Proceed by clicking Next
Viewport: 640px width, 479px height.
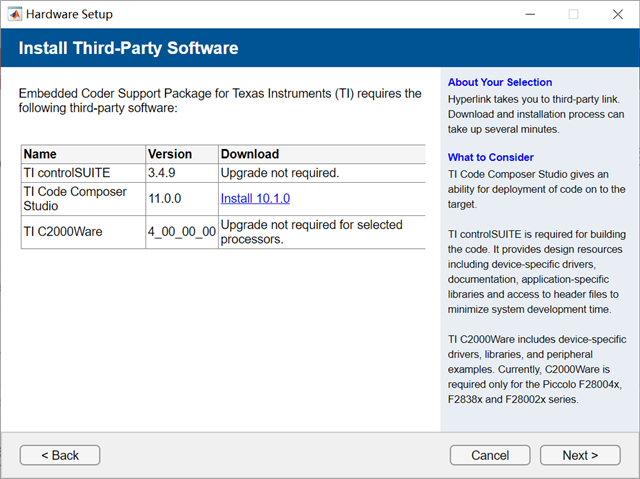[580, 455]
